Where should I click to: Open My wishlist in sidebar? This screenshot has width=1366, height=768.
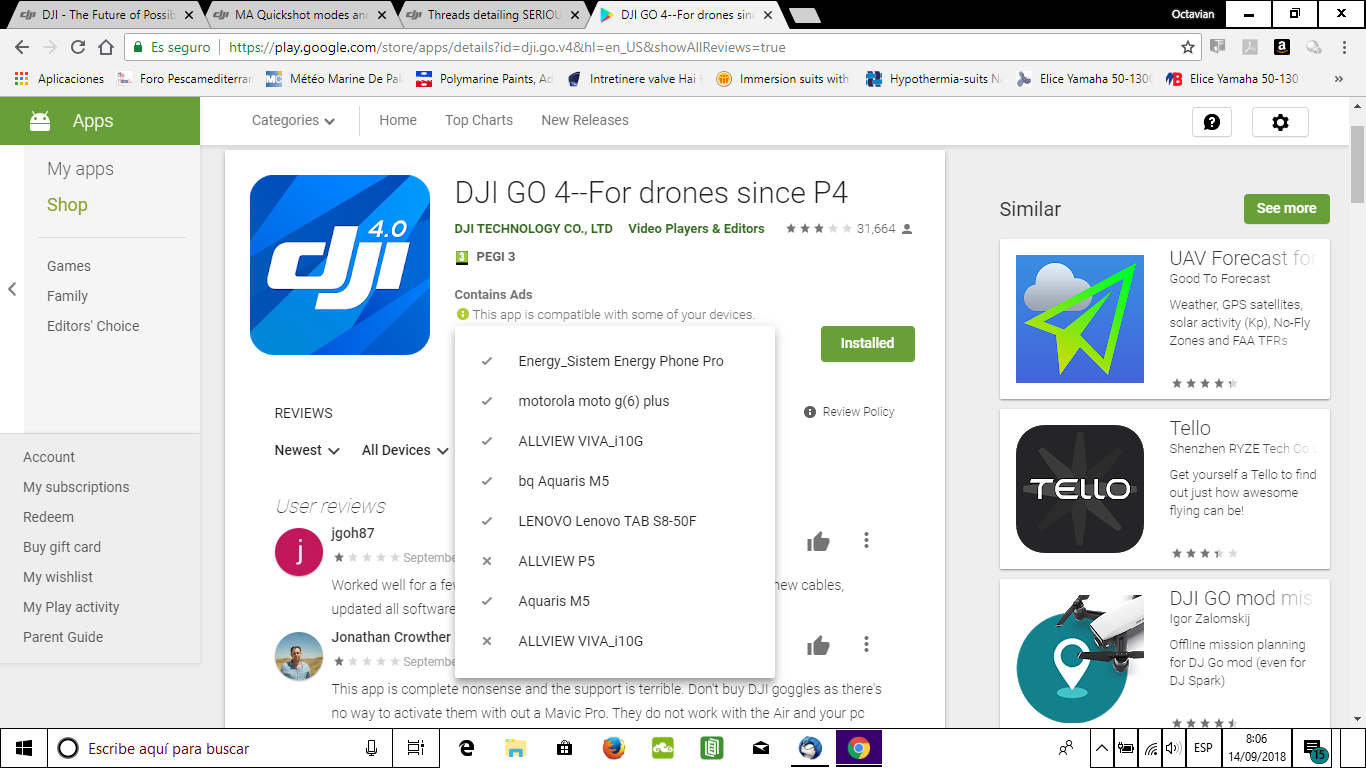58,577
